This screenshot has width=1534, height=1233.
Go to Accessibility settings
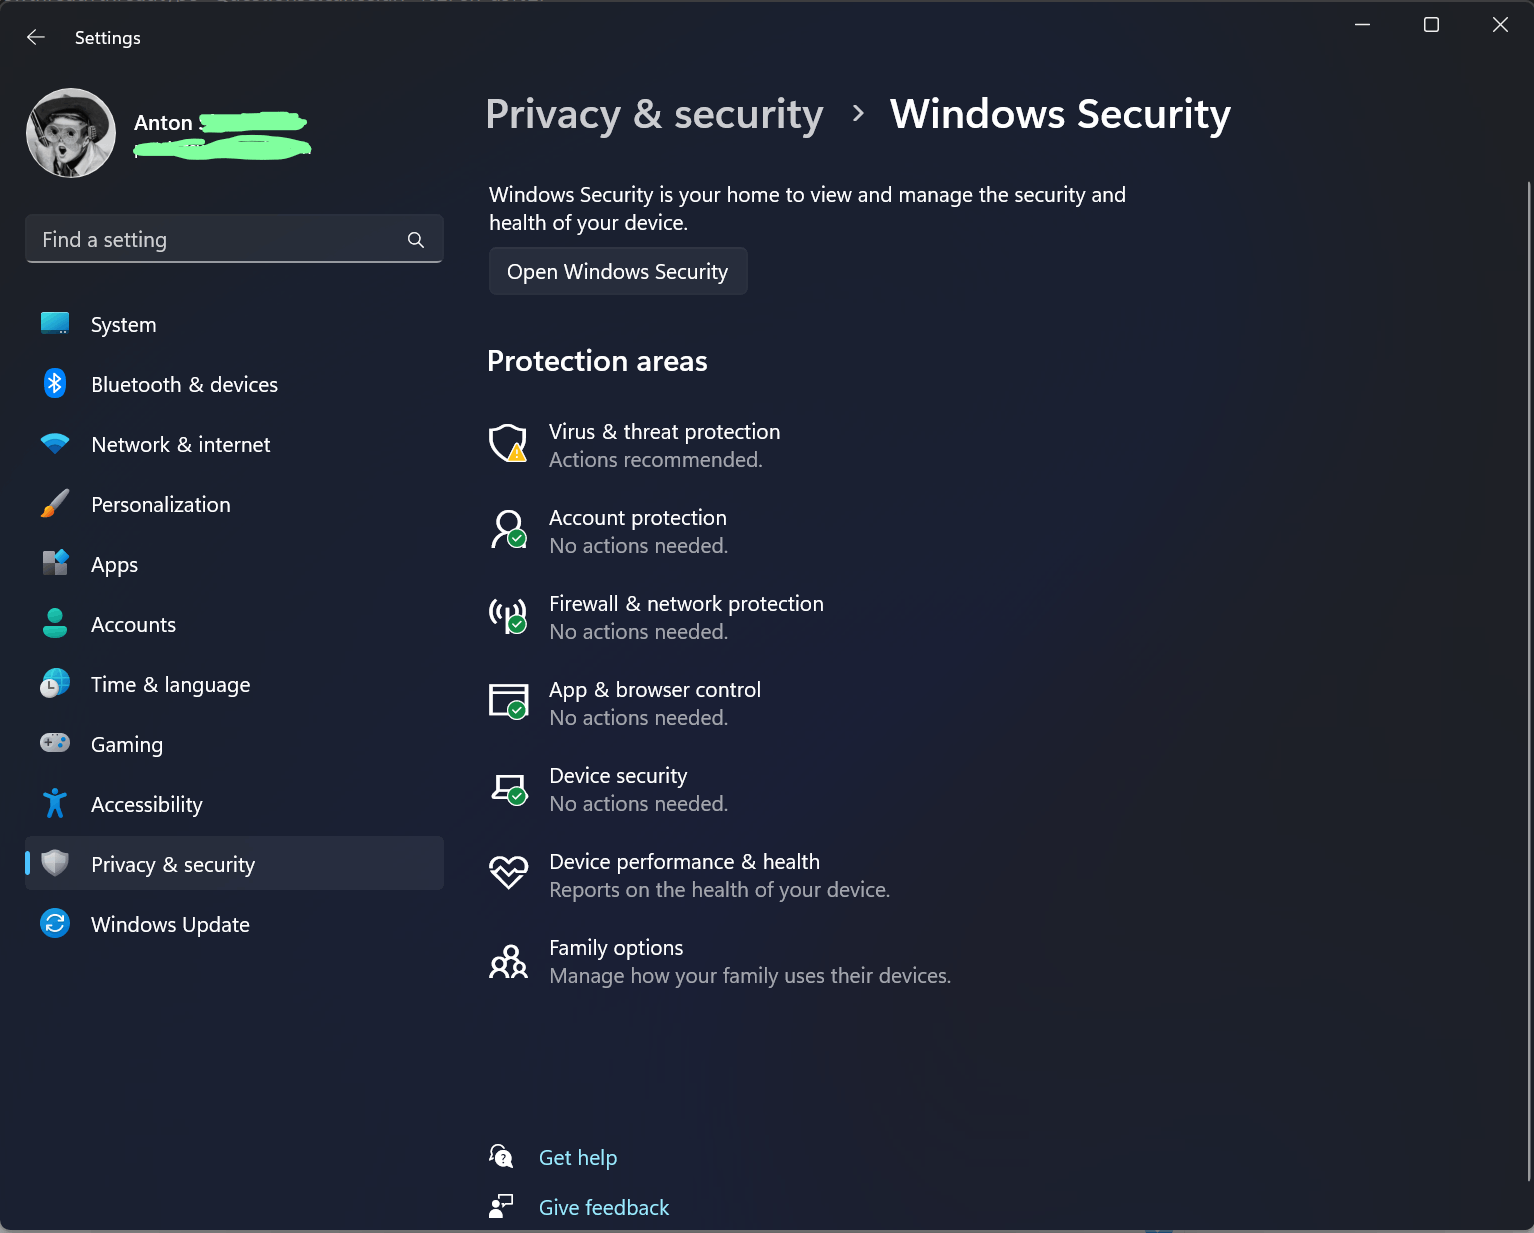(234, 804)
